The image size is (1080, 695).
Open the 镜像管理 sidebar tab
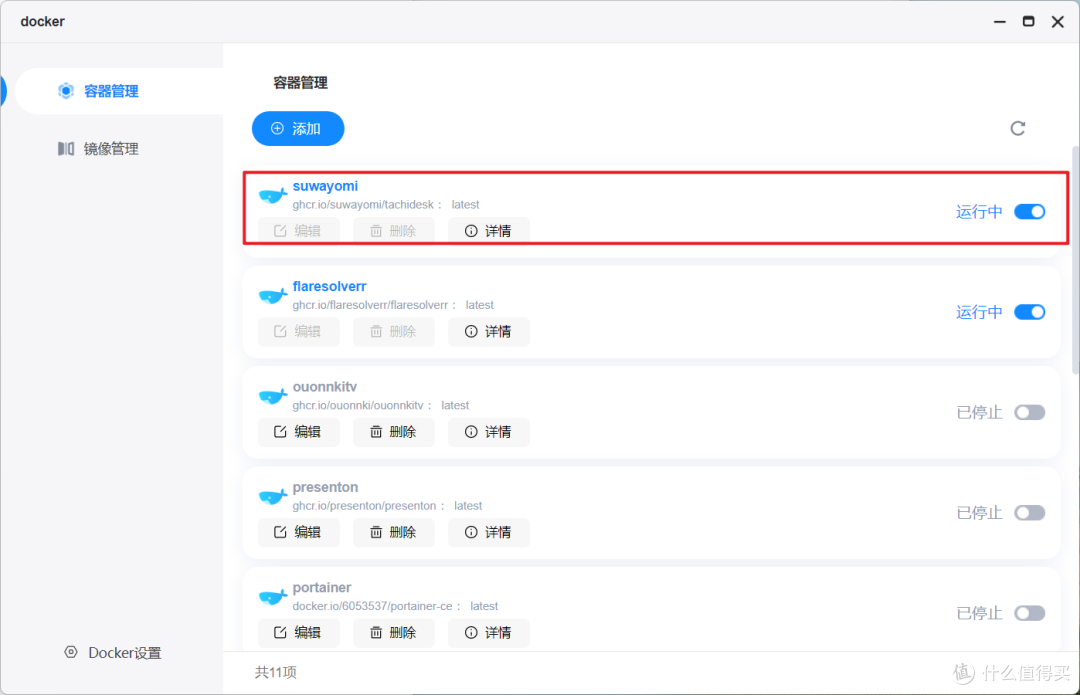coord(98,149)
